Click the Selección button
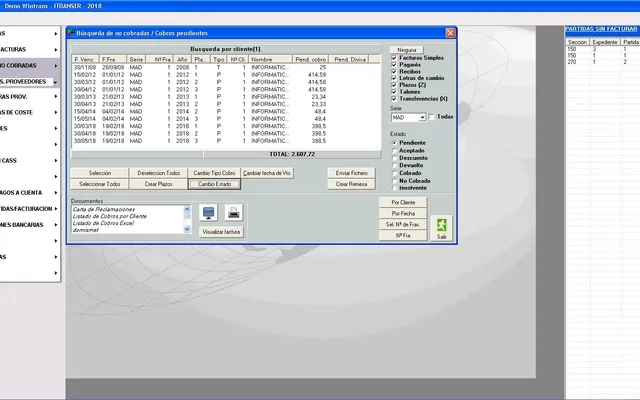The width and height of the screenshot is (640, 400). click(x=100, y=173)
